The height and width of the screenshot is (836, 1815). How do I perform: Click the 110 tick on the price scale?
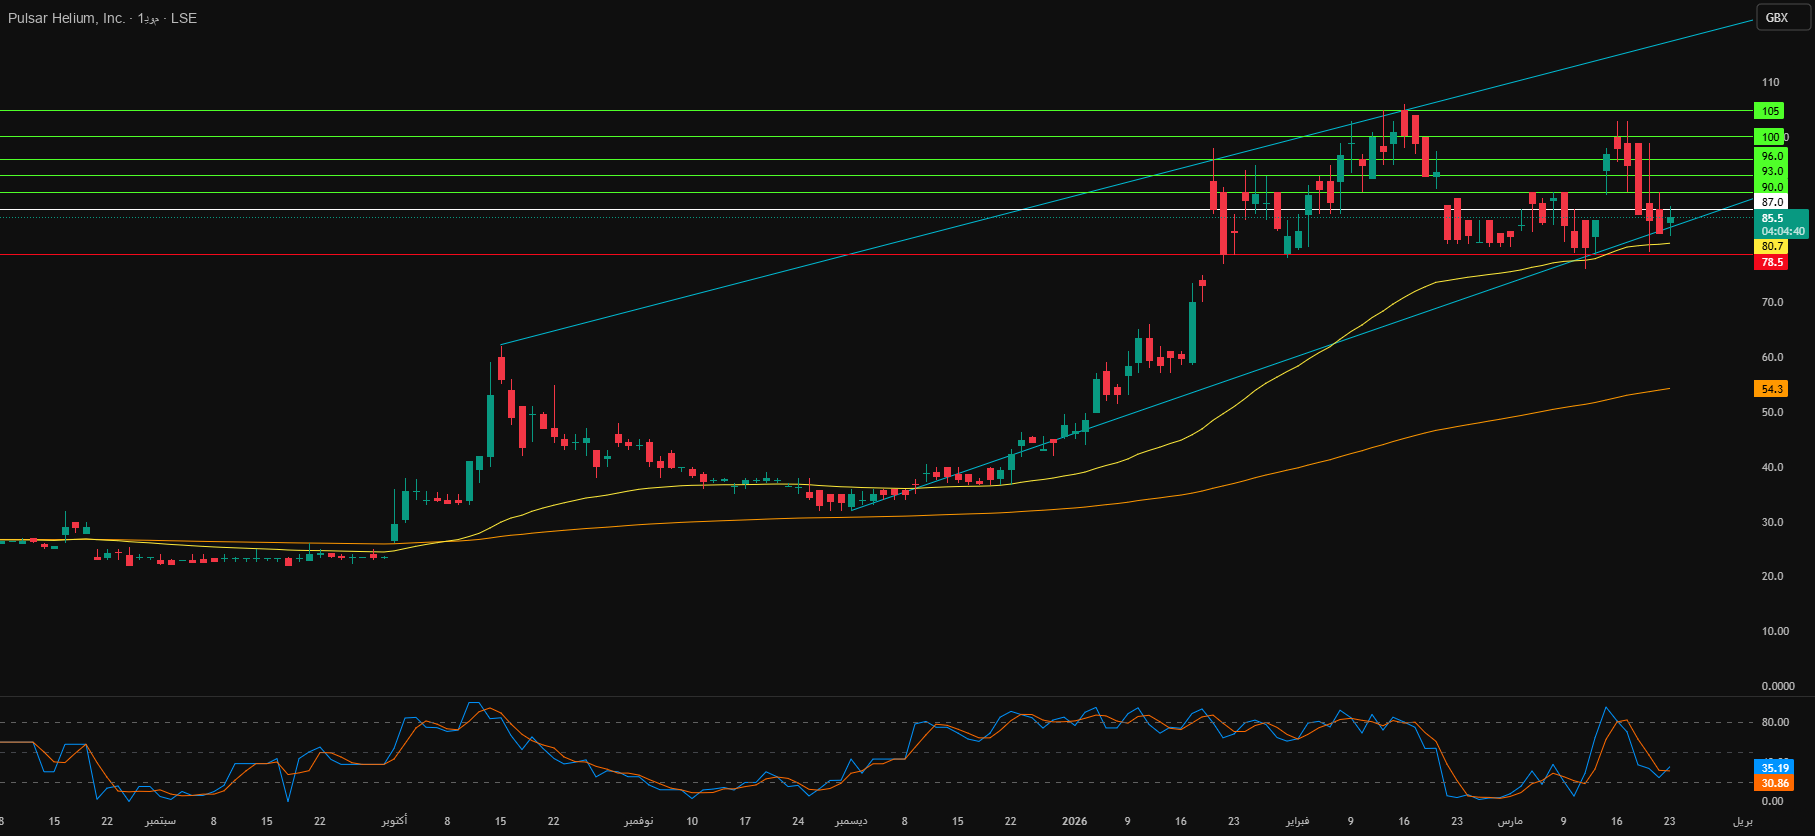[1770, 83]
